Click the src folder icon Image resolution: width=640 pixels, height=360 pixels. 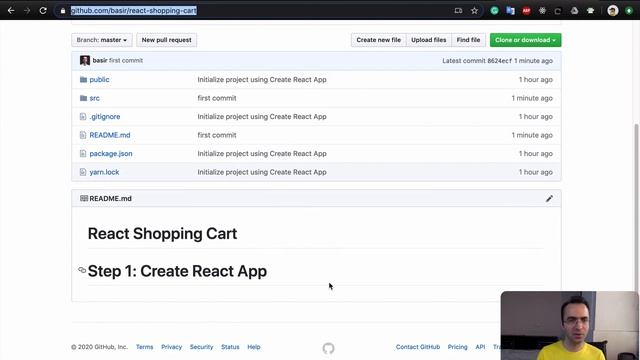pyautogui.click(x=83, y=98)
